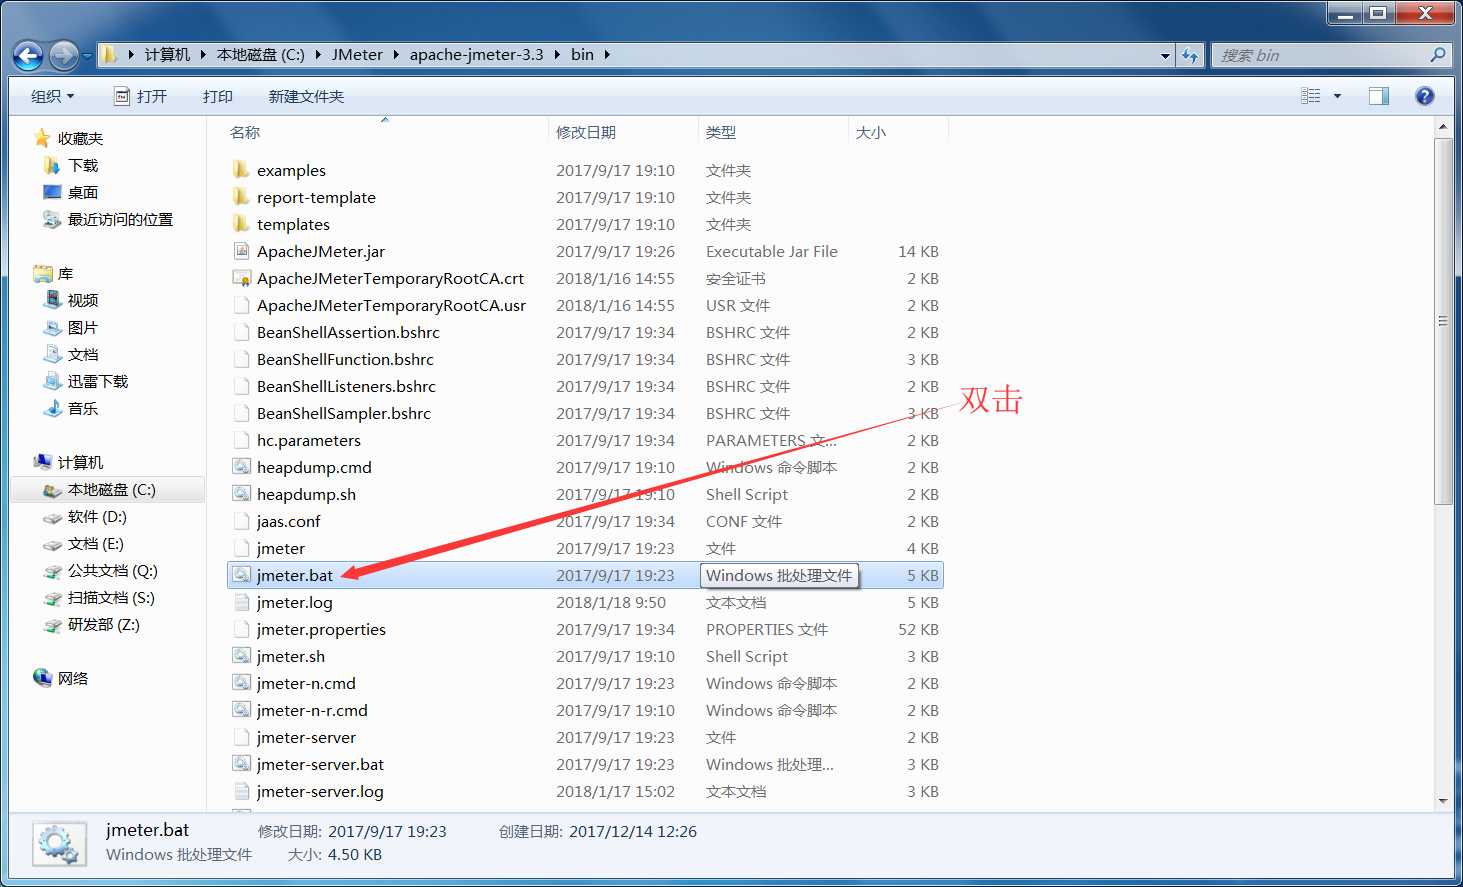This screenshot has width=1463, height=887.
Task: Click the 打开 toolbar button
Action: (140, 96)
